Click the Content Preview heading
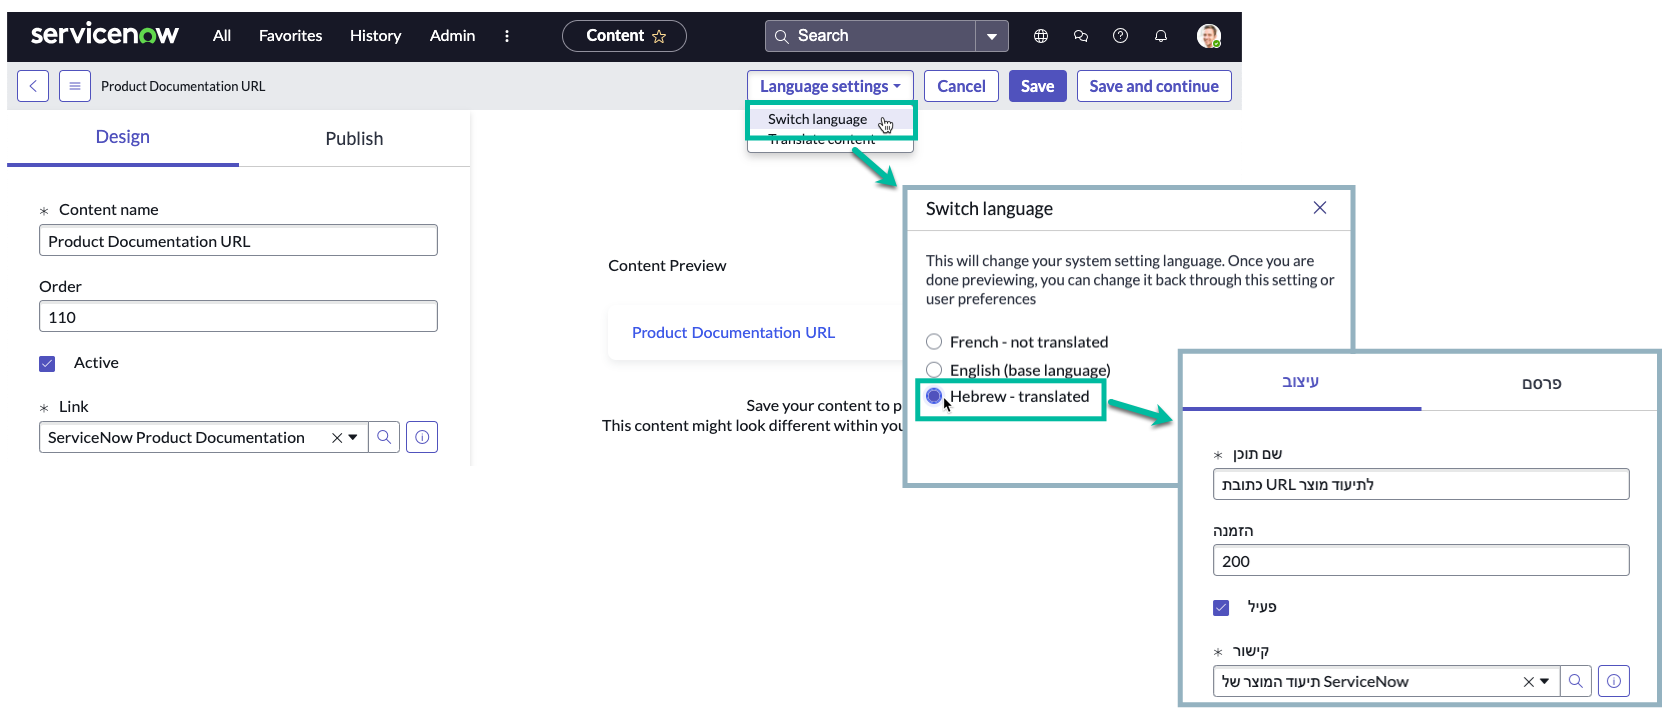1676x722 pixels. pyautogui.click(x=667, y=266)
